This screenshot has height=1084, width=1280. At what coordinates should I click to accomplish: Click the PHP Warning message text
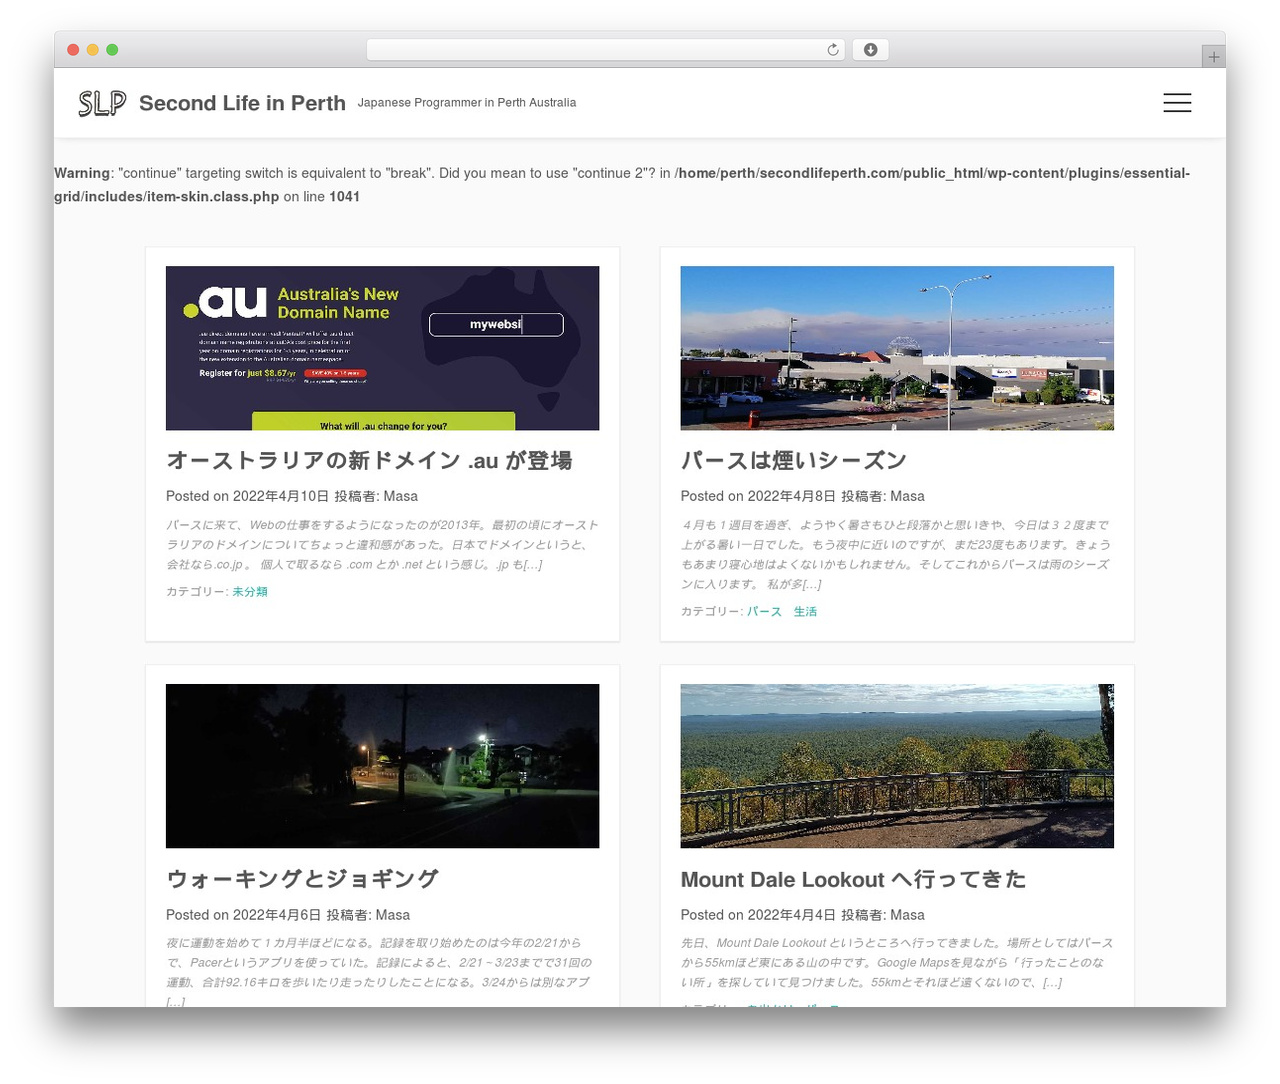click(622, 185)
